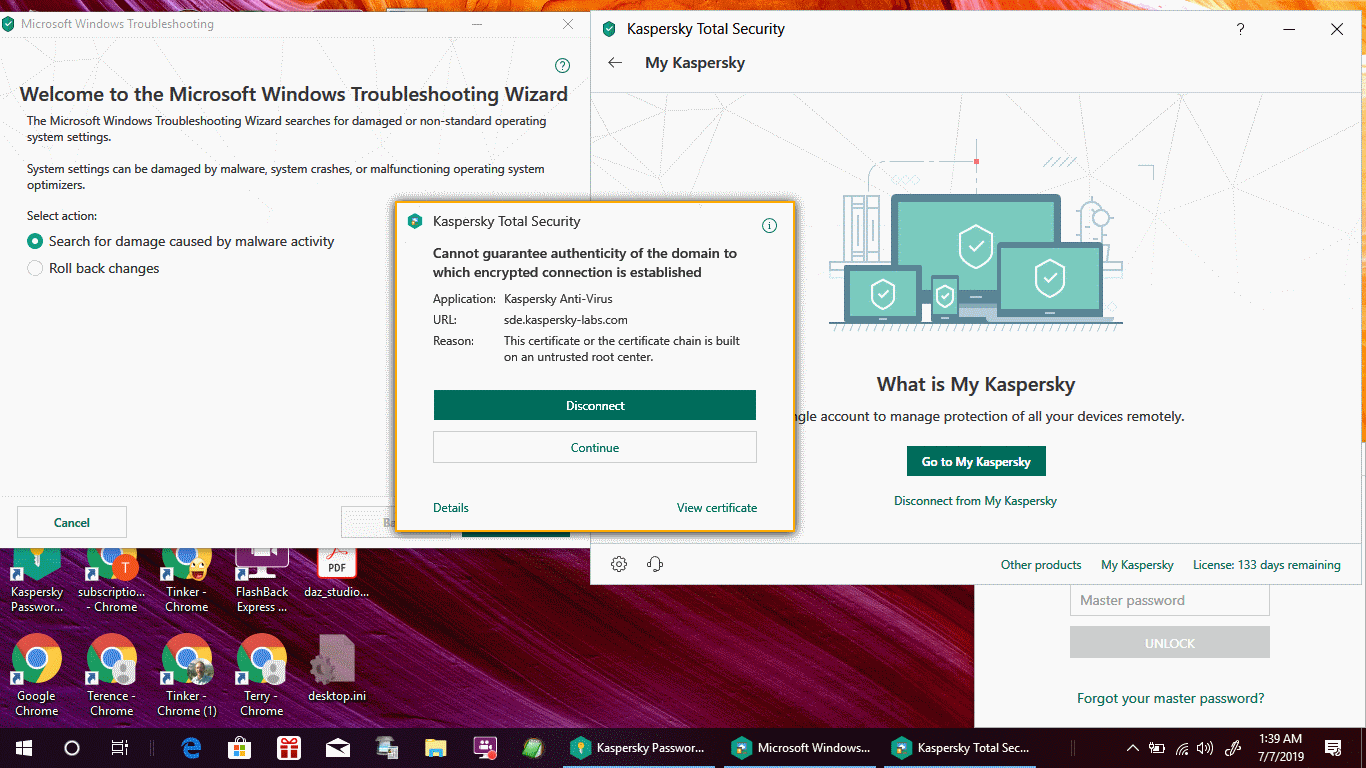Viewport: 1366px width, 768px height.
Task: Click the battery icon in system tray
Action: click(x=1157, y=748)
